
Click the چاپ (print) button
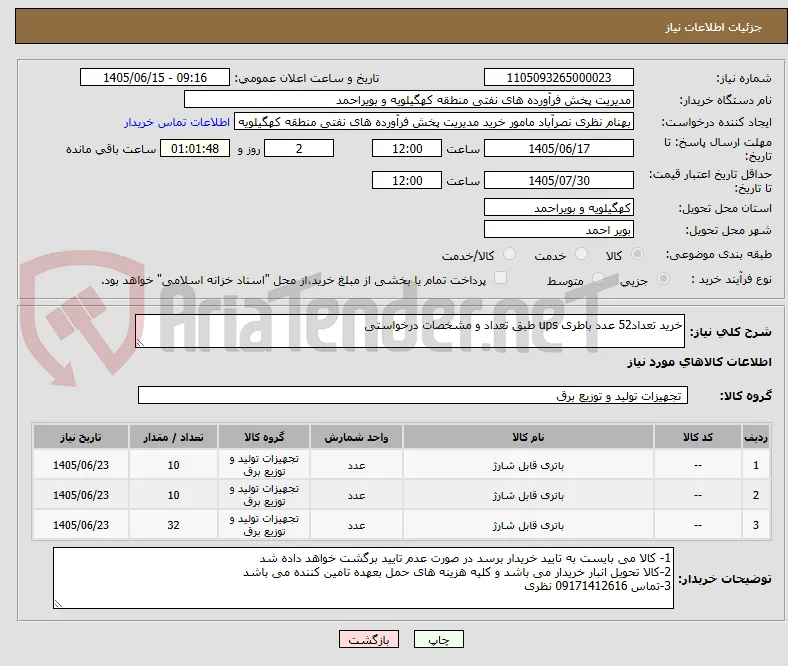click(438, 639)
